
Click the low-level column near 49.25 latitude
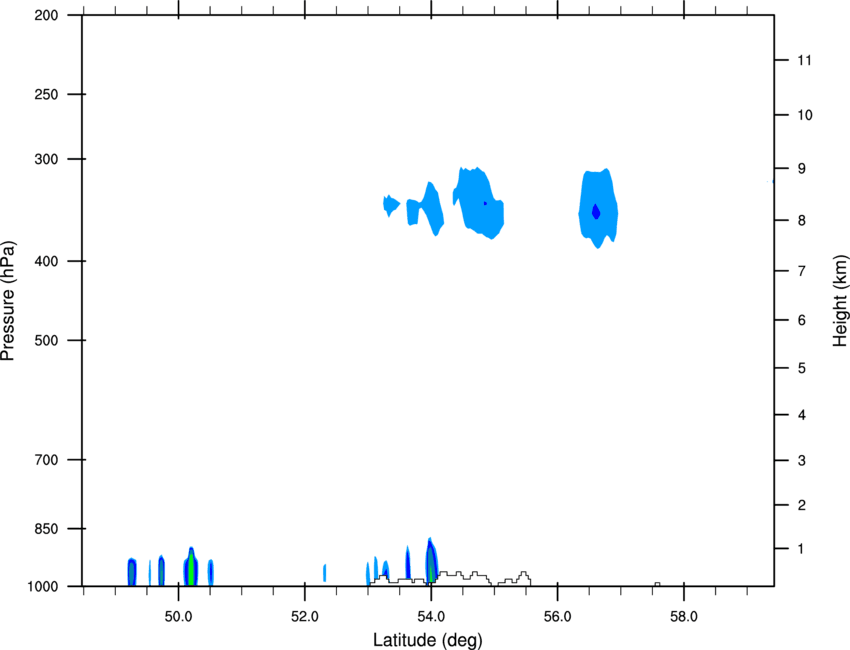[x=132, y=572]
